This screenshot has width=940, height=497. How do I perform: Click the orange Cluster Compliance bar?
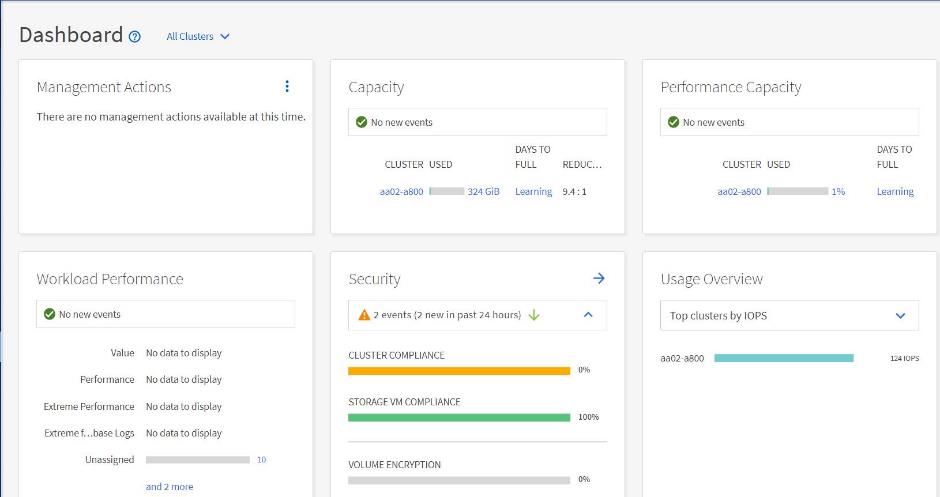(459, 371)
